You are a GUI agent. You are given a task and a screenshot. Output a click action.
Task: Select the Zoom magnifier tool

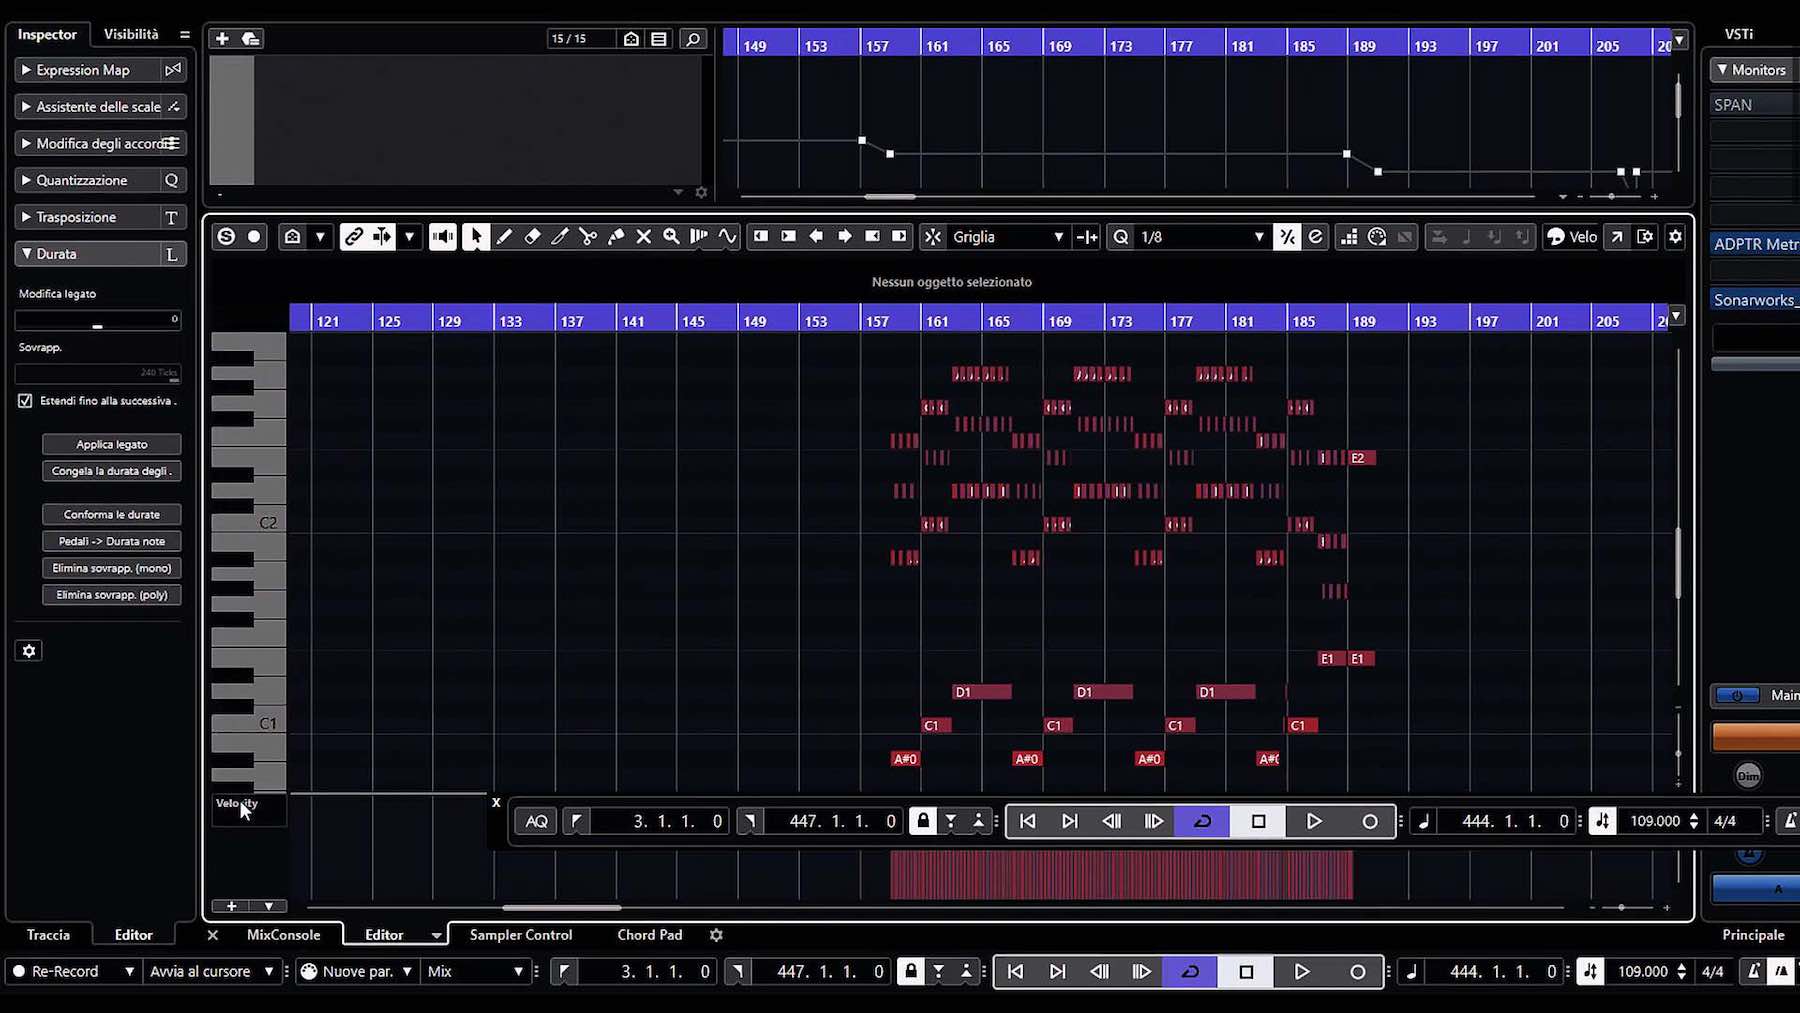(671, 236)
